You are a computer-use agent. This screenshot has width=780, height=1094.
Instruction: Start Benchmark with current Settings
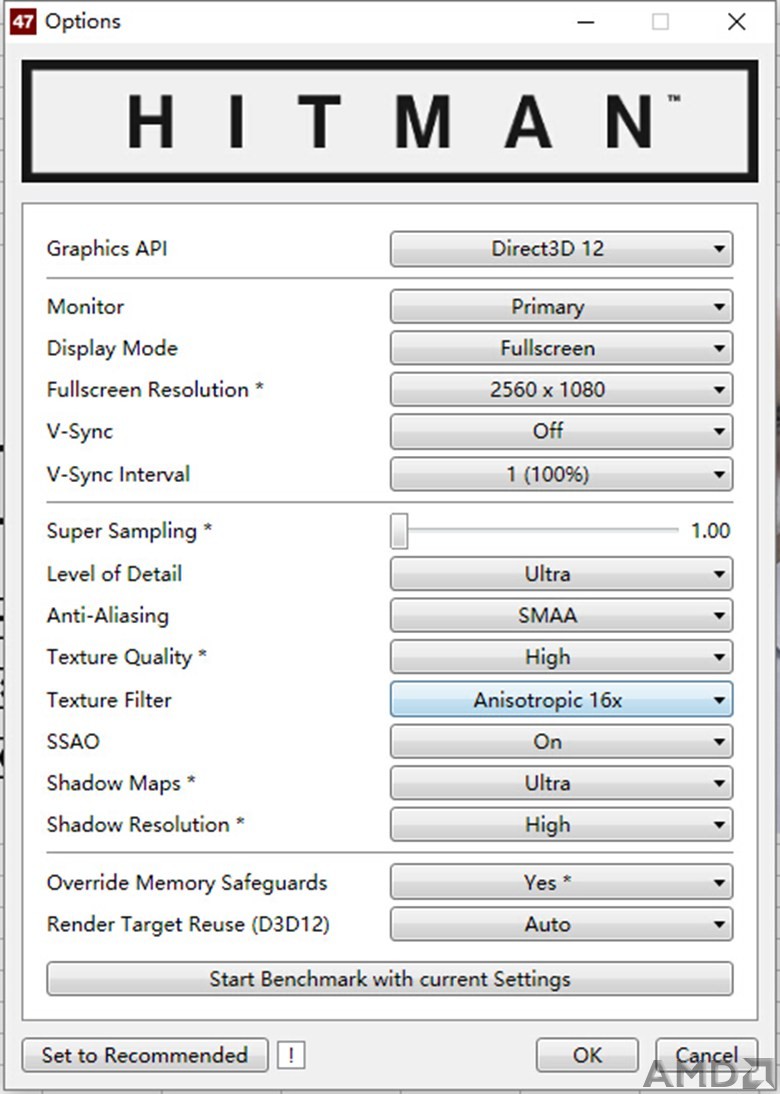389,979
